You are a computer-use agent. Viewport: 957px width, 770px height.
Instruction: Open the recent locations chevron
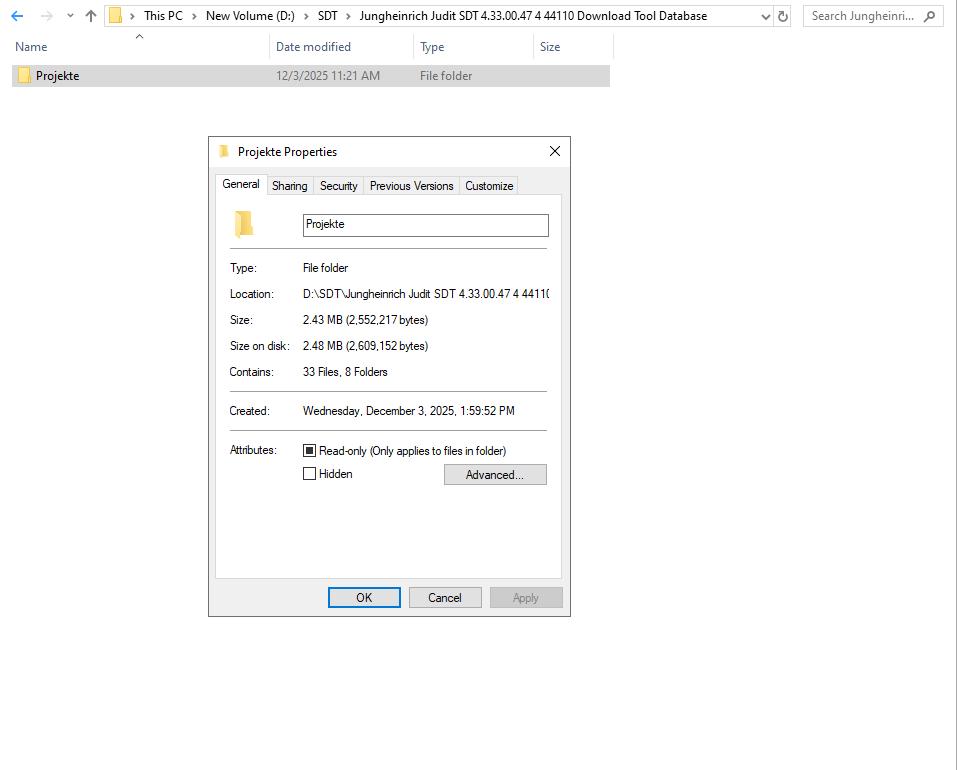(70, 16)
